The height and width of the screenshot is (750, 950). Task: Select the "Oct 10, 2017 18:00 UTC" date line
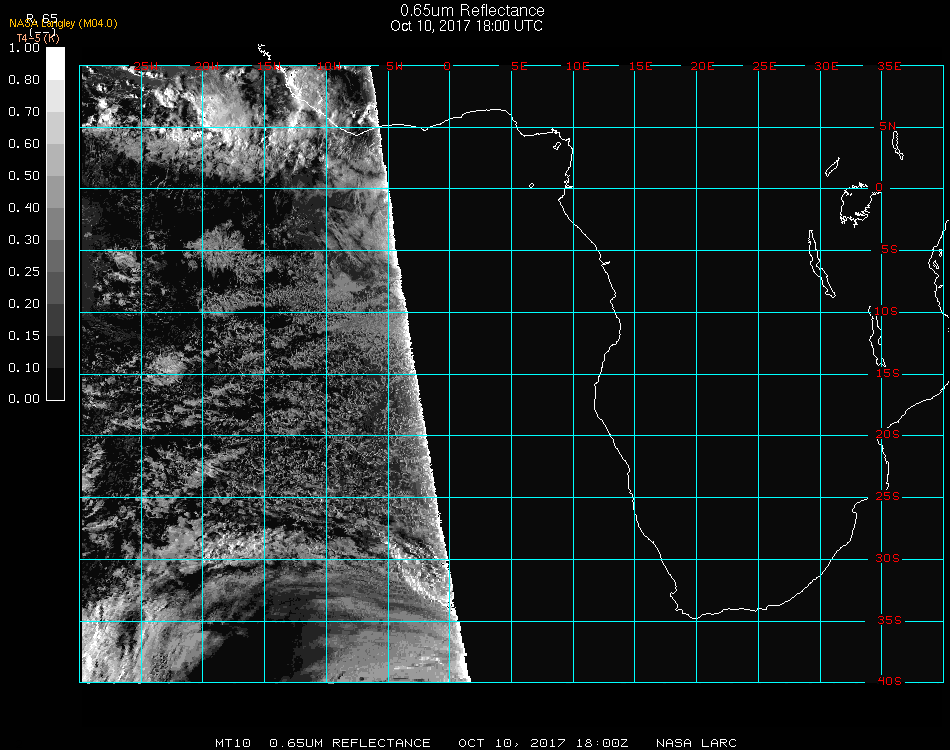pos(467,26)
